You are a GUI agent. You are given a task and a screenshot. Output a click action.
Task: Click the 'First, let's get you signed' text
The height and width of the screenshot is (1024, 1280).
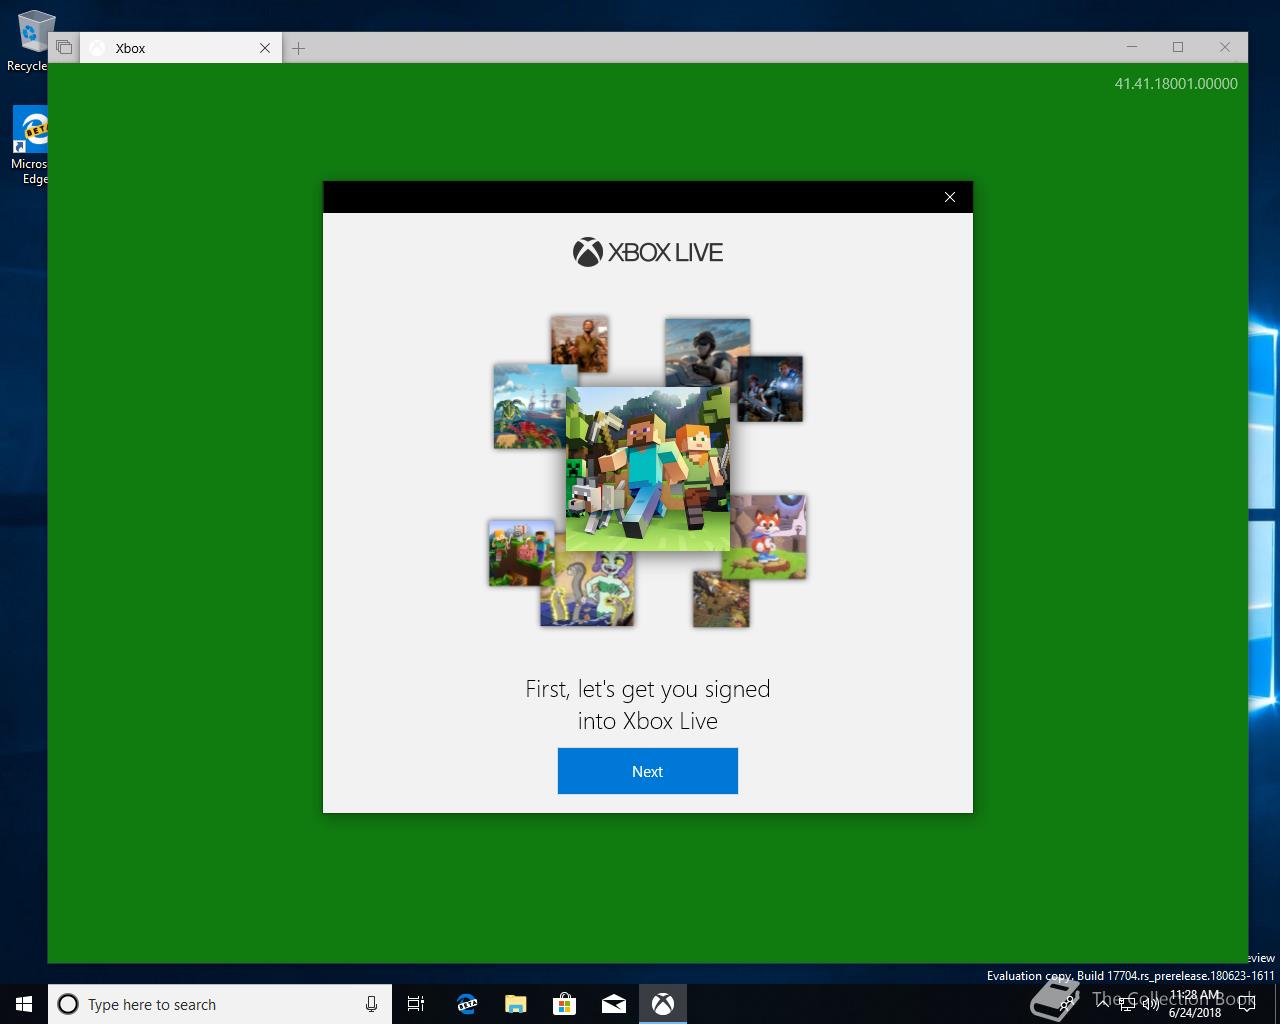[x=647, y=689]
